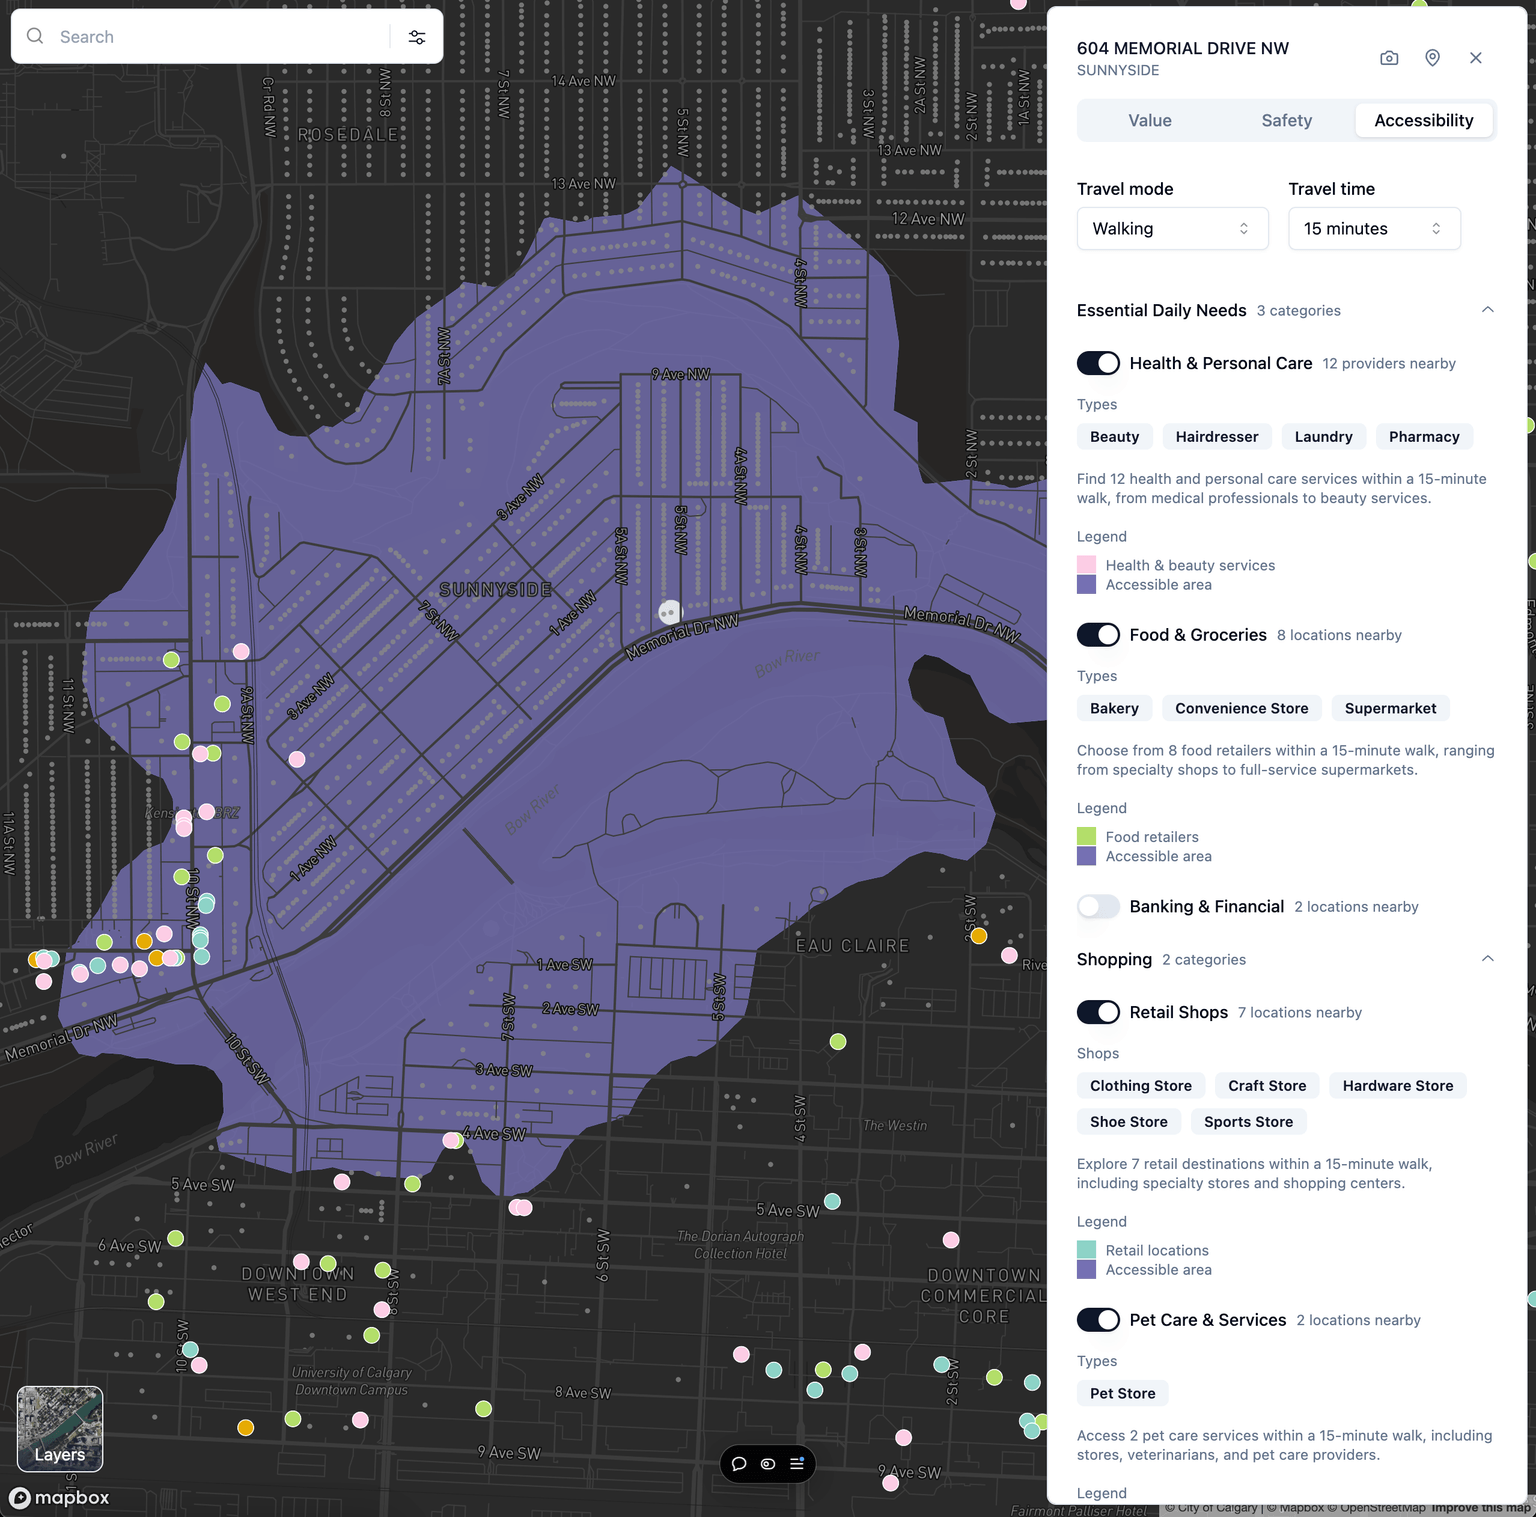Click the green marker below Eau Claire
Image resolution: width=1536 pixels, height=1517 pixels.
point(838,1042)
